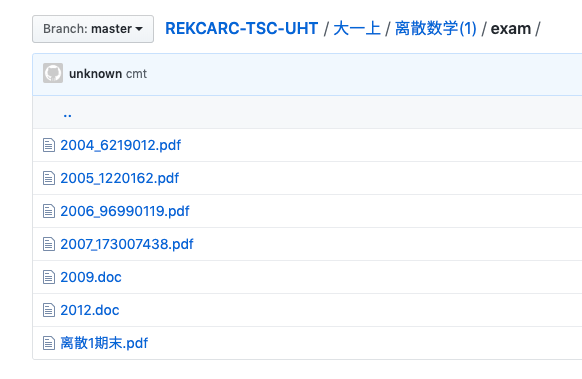Click file icon beside 2012.doc

pyautogui.click(x=49, y=310)
